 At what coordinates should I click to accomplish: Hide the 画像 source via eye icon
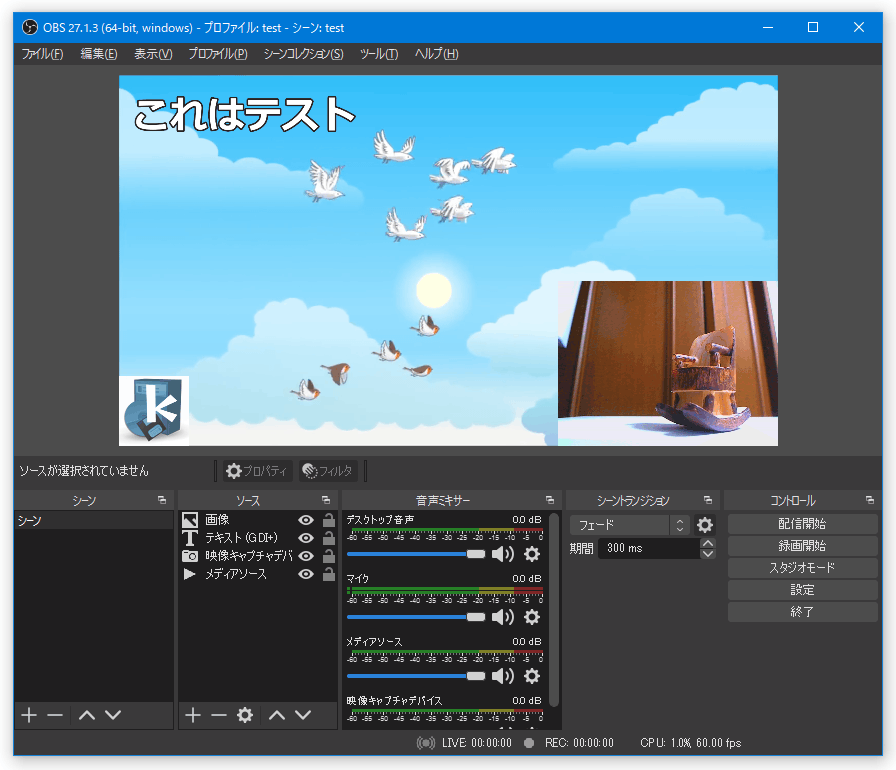point(306,520)
